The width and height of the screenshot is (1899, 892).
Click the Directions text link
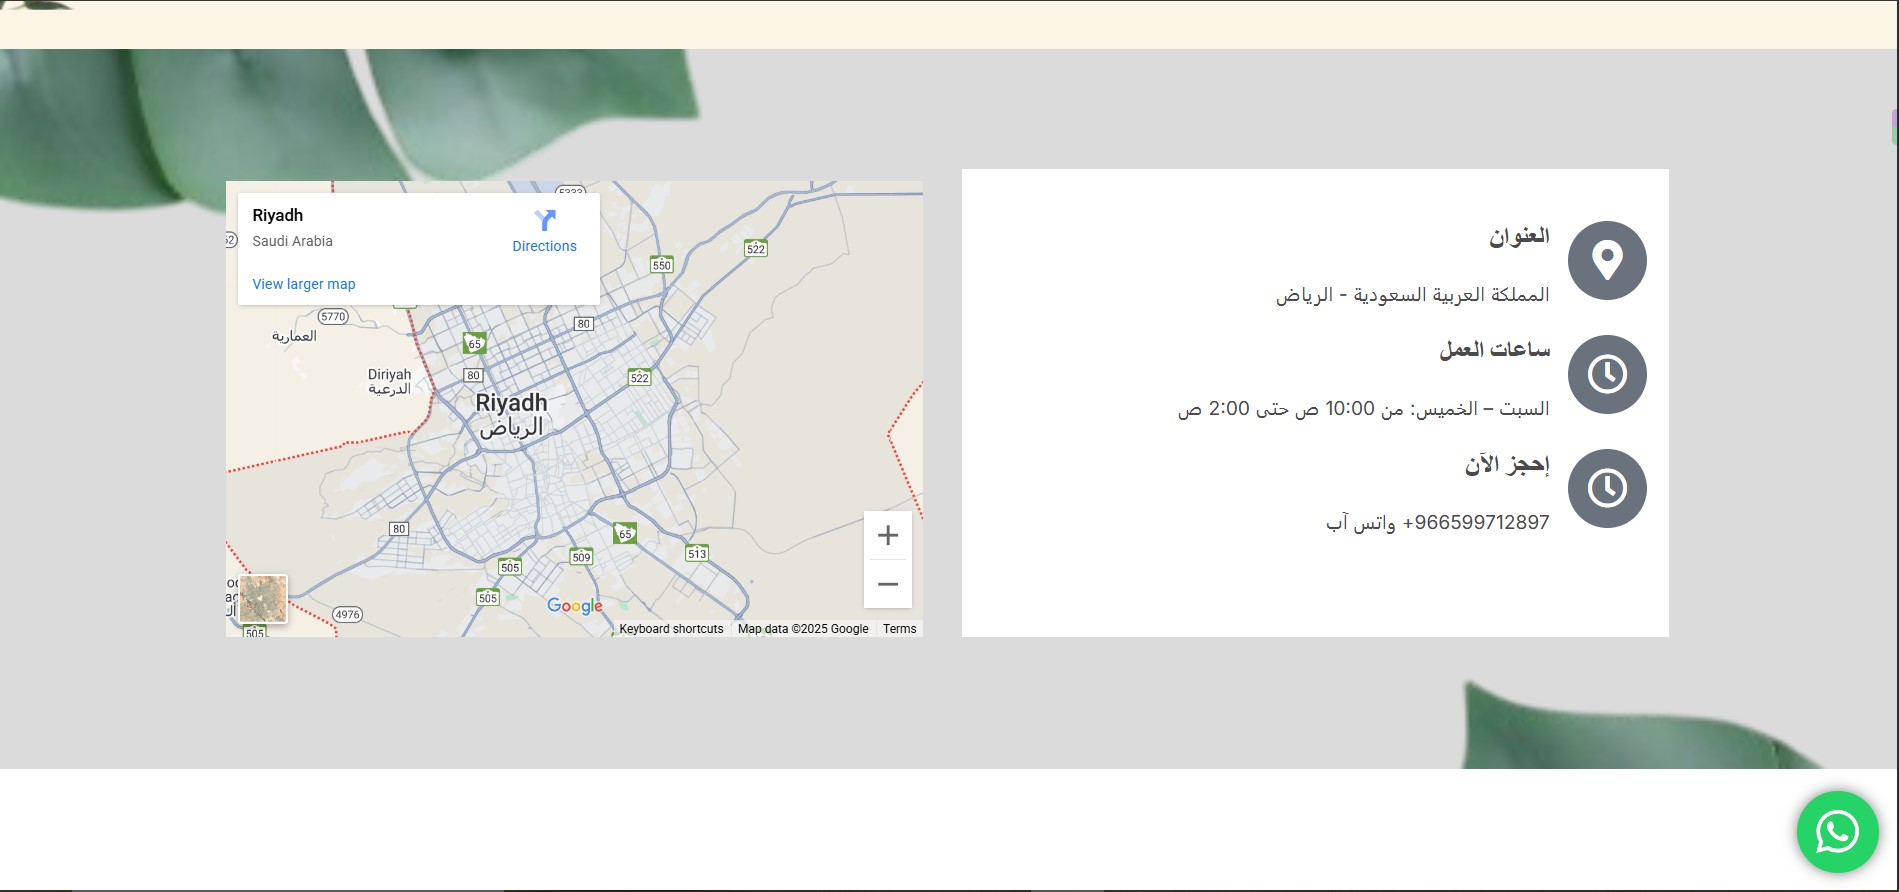pyautogui.click(x=544, y=246)
